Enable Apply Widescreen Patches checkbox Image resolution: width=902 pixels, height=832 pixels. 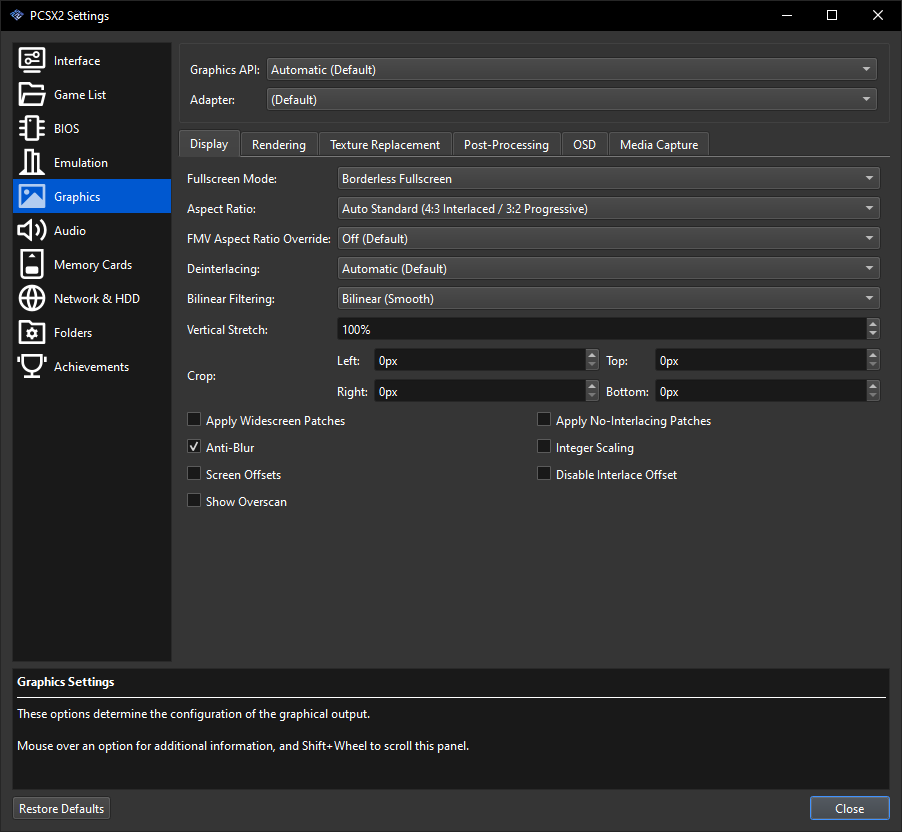click(194, 419)
